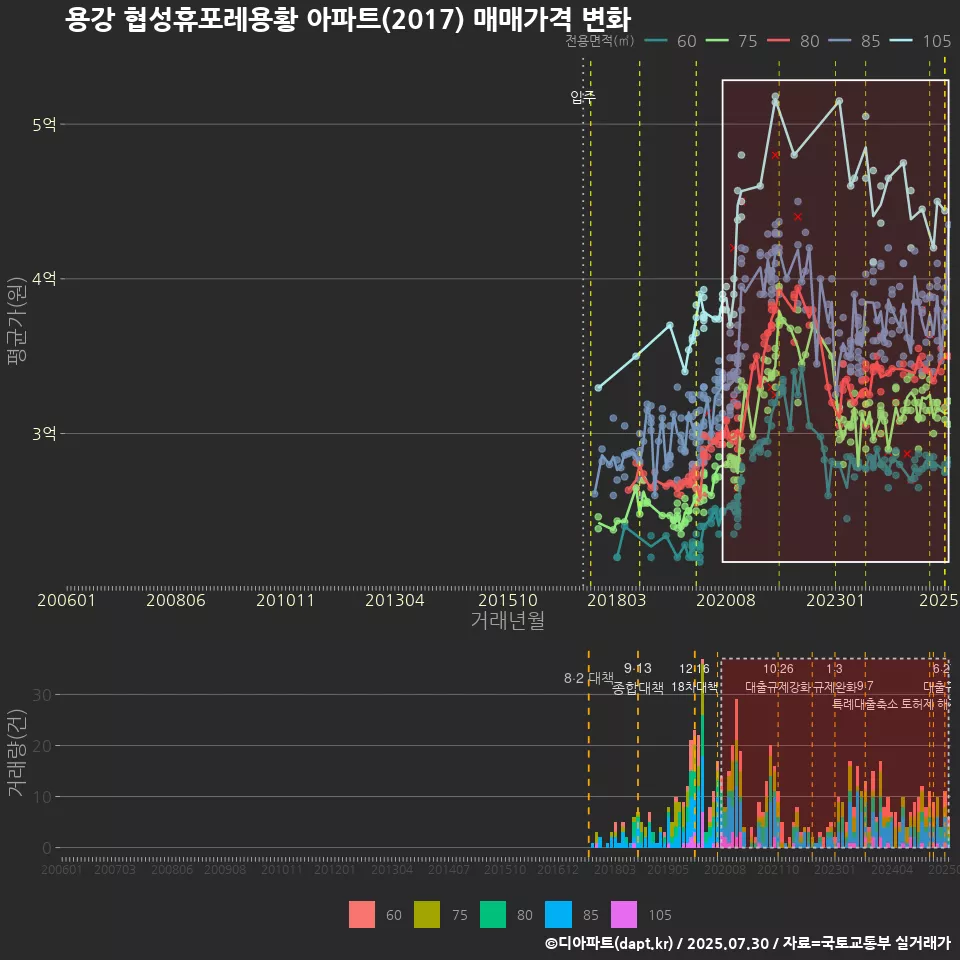Click the chart title 용강 협성휴포레용황 아파트(2017) 매매가격 변화
This screenshot has width=960, height=960.
click(x=347, y=18)
